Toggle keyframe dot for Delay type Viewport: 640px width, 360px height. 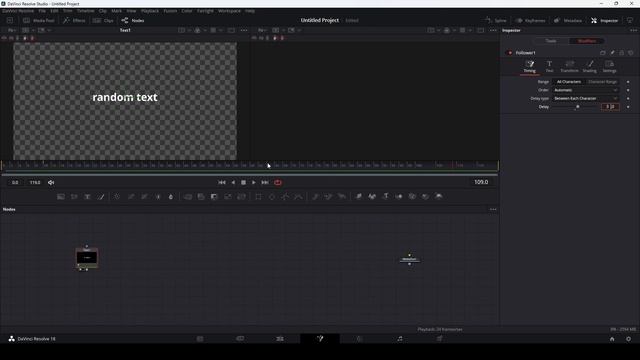628,98
